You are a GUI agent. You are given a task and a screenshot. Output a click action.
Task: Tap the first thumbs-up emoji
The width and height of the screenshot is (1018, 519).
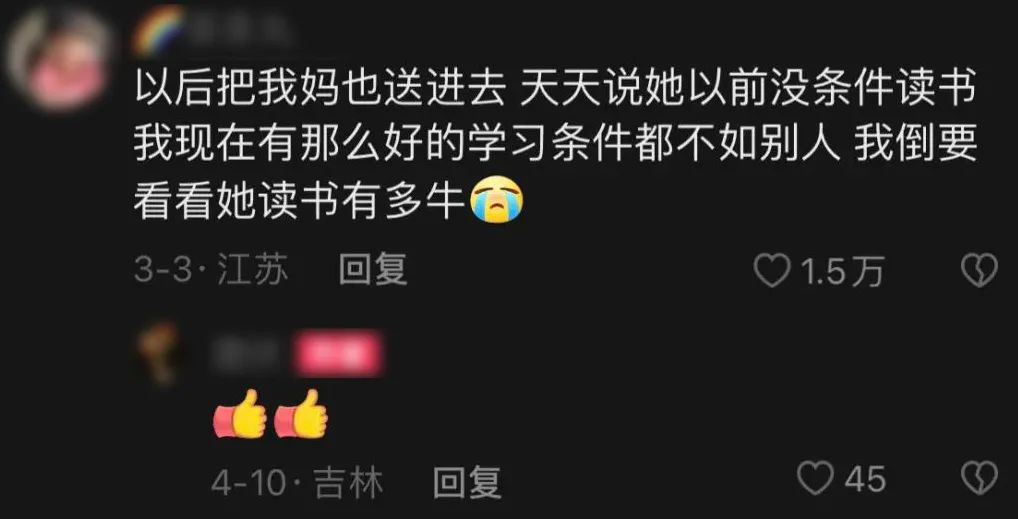[x=240, y=414]
